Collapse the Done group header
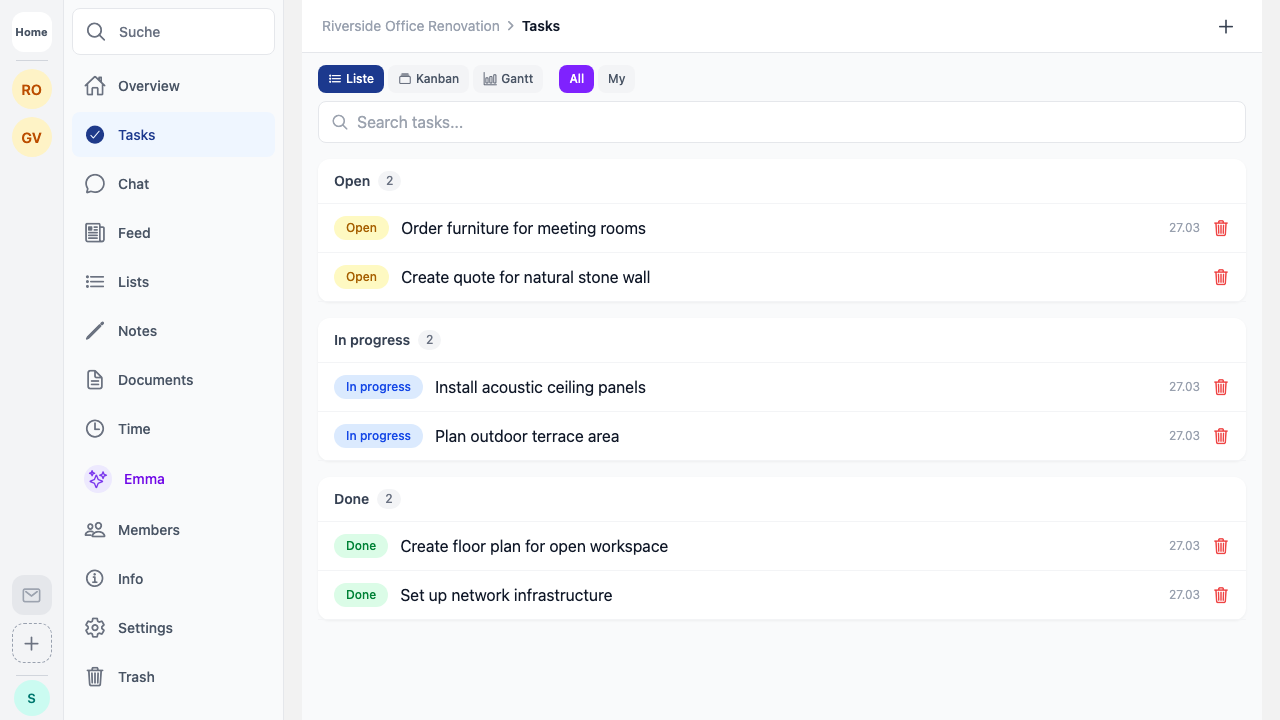This screenshot has height=720, width=1280. pos(352,499)
